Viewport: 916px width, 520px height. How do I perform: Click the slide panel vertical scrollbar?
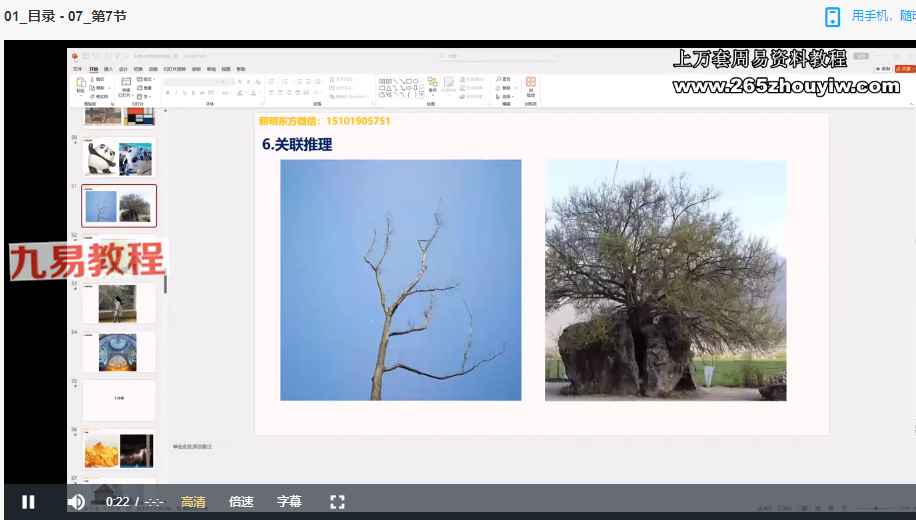165,285
